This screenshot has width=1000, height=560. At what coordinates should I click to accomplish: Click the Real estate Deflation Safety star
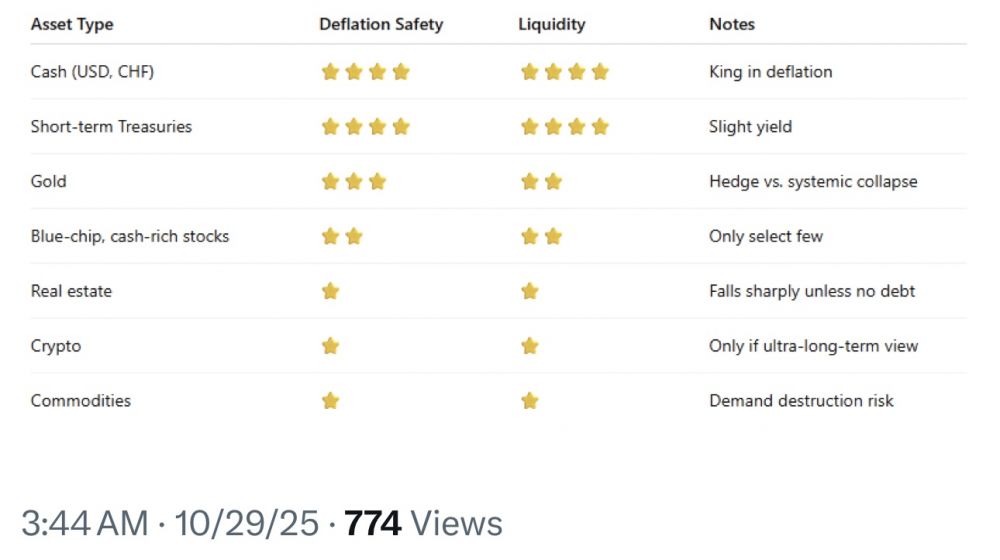coord(330,291)
